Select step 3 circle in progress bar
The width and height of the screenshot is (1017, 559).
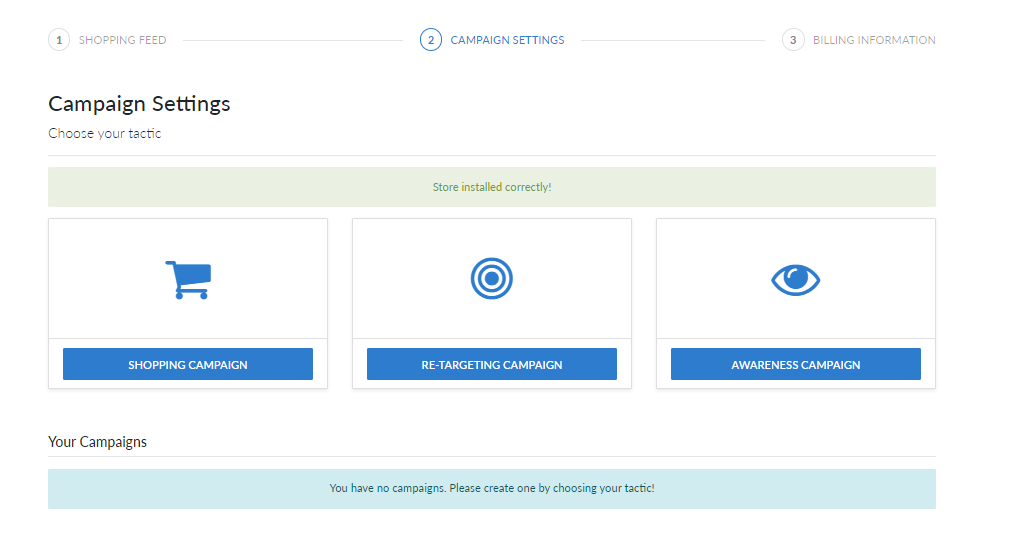(793, 40)
